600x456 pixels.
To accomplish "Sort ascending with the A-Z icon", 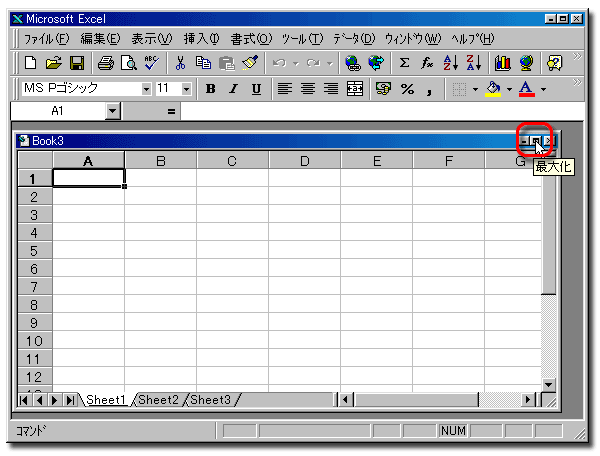I will click(x=450, y=63).
